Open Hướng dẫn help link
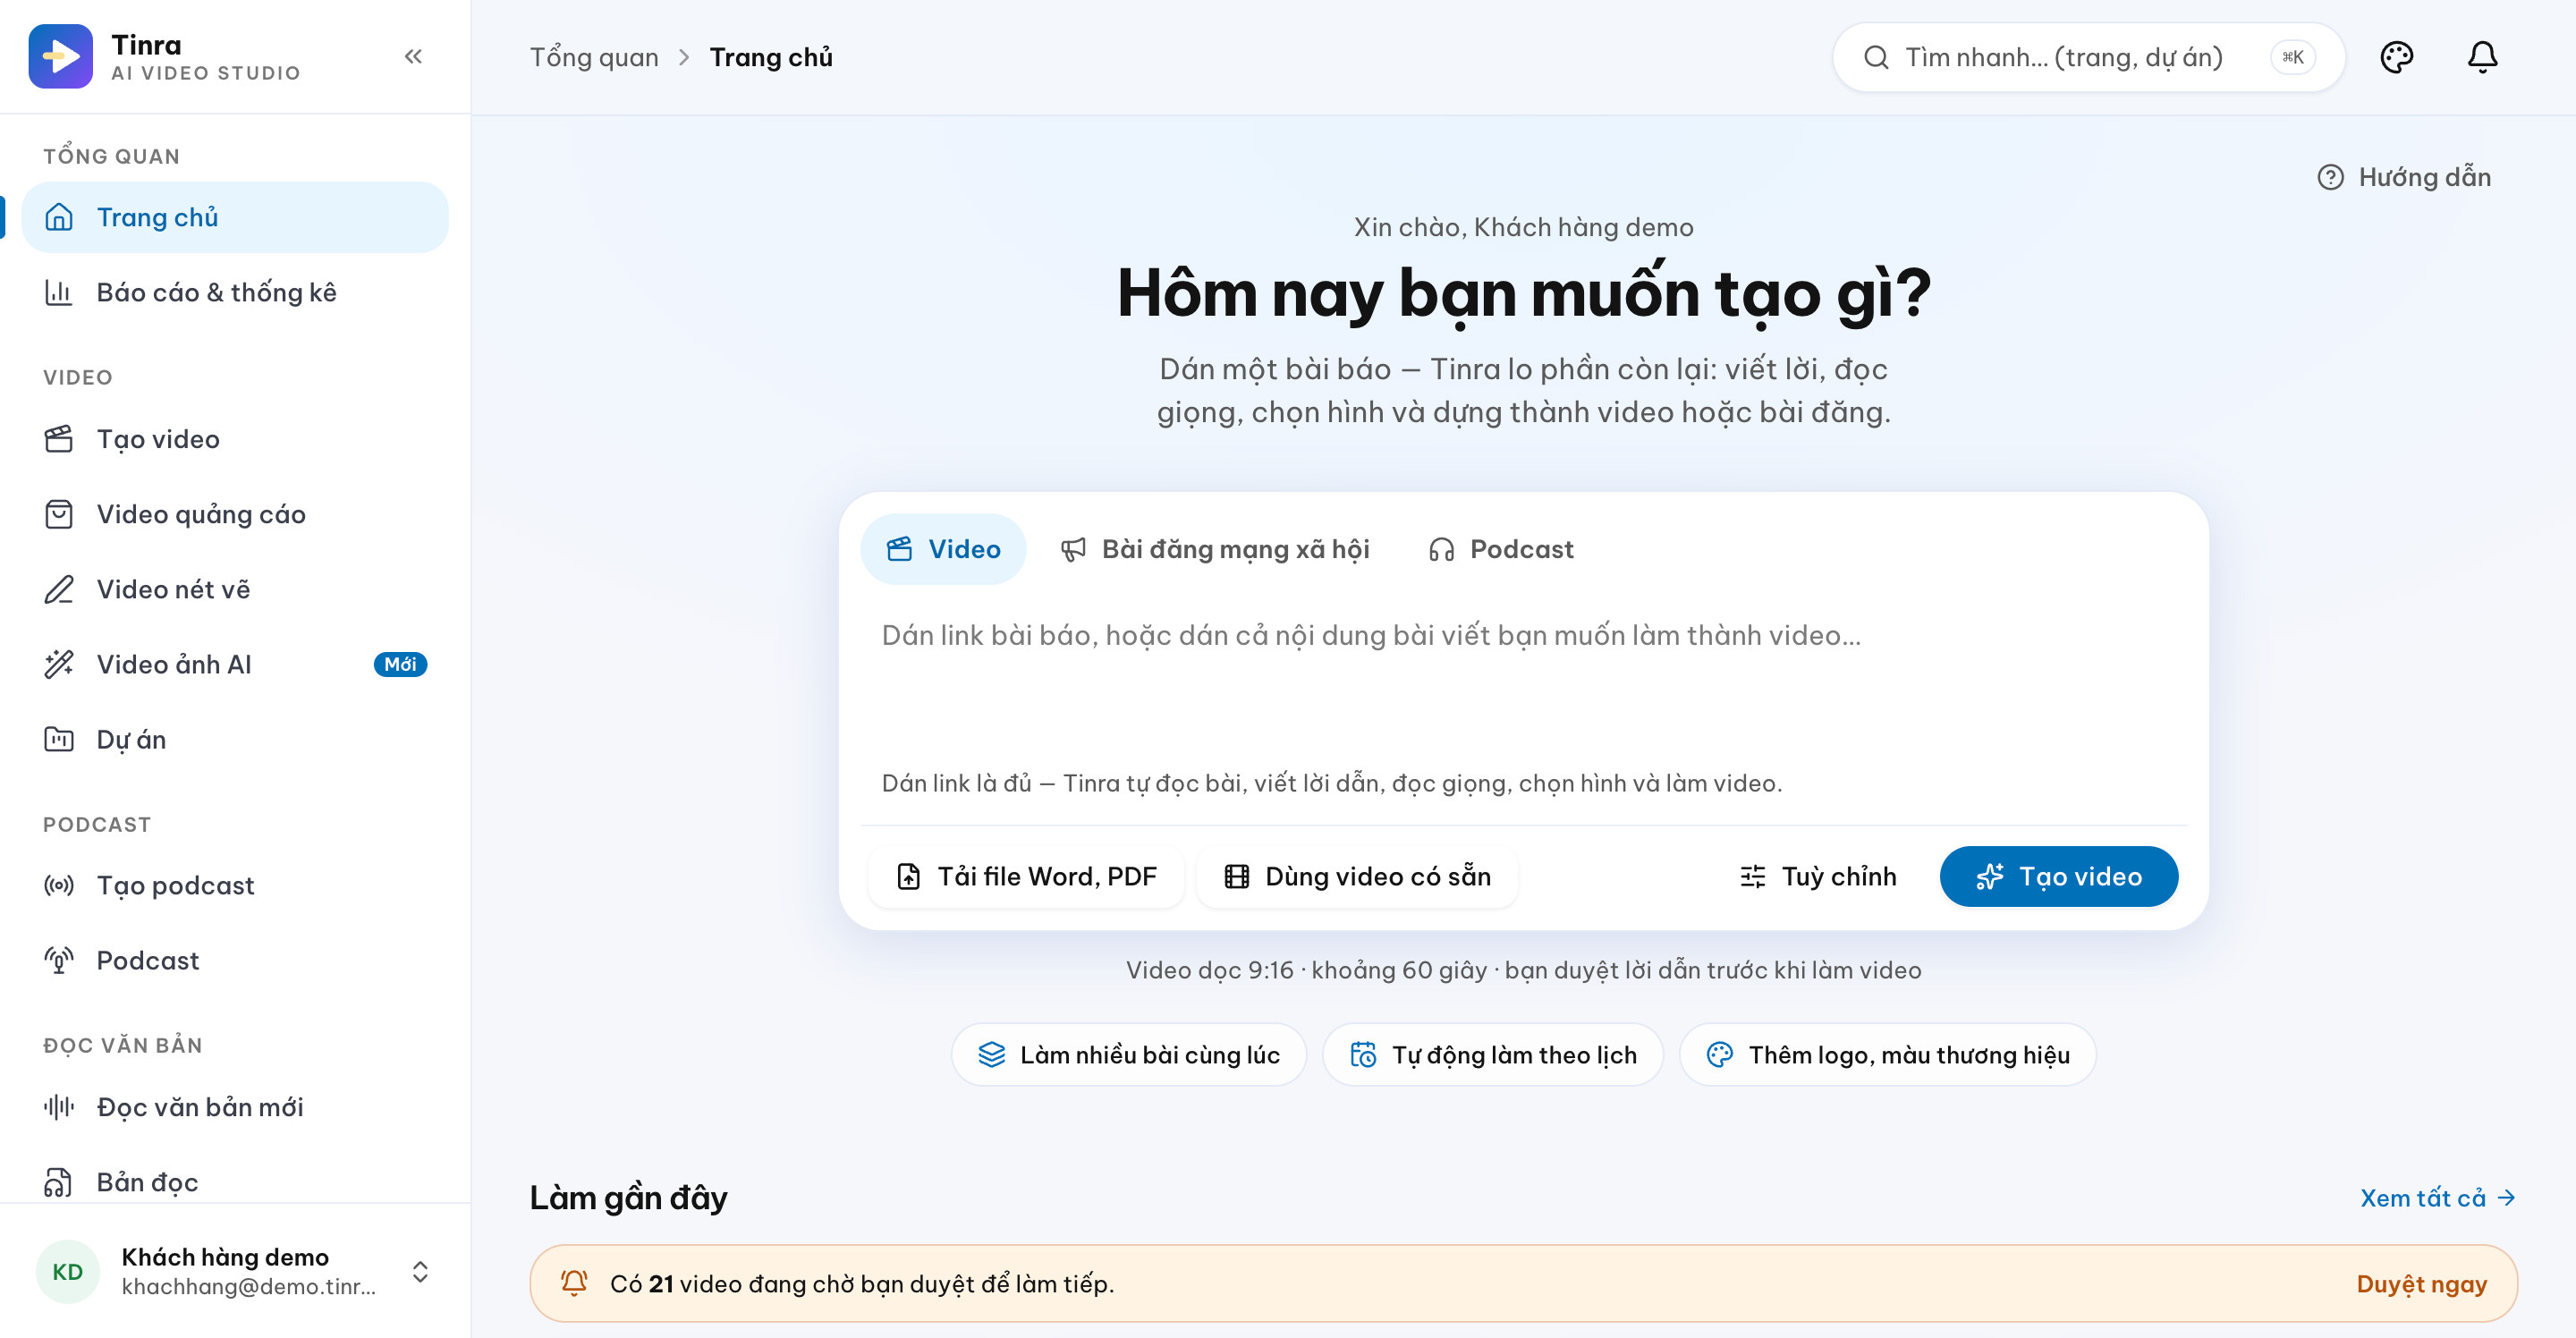The image size is (2576, 1338). coord(2404,177)
